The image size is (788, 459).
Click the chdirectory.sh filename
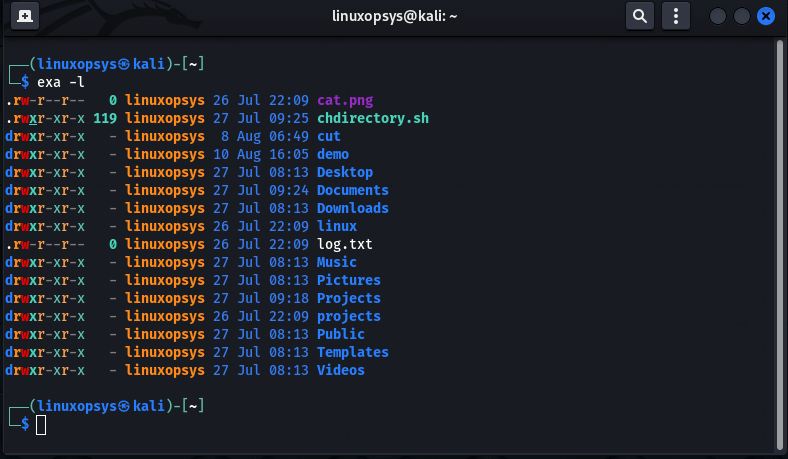(372, 118)
